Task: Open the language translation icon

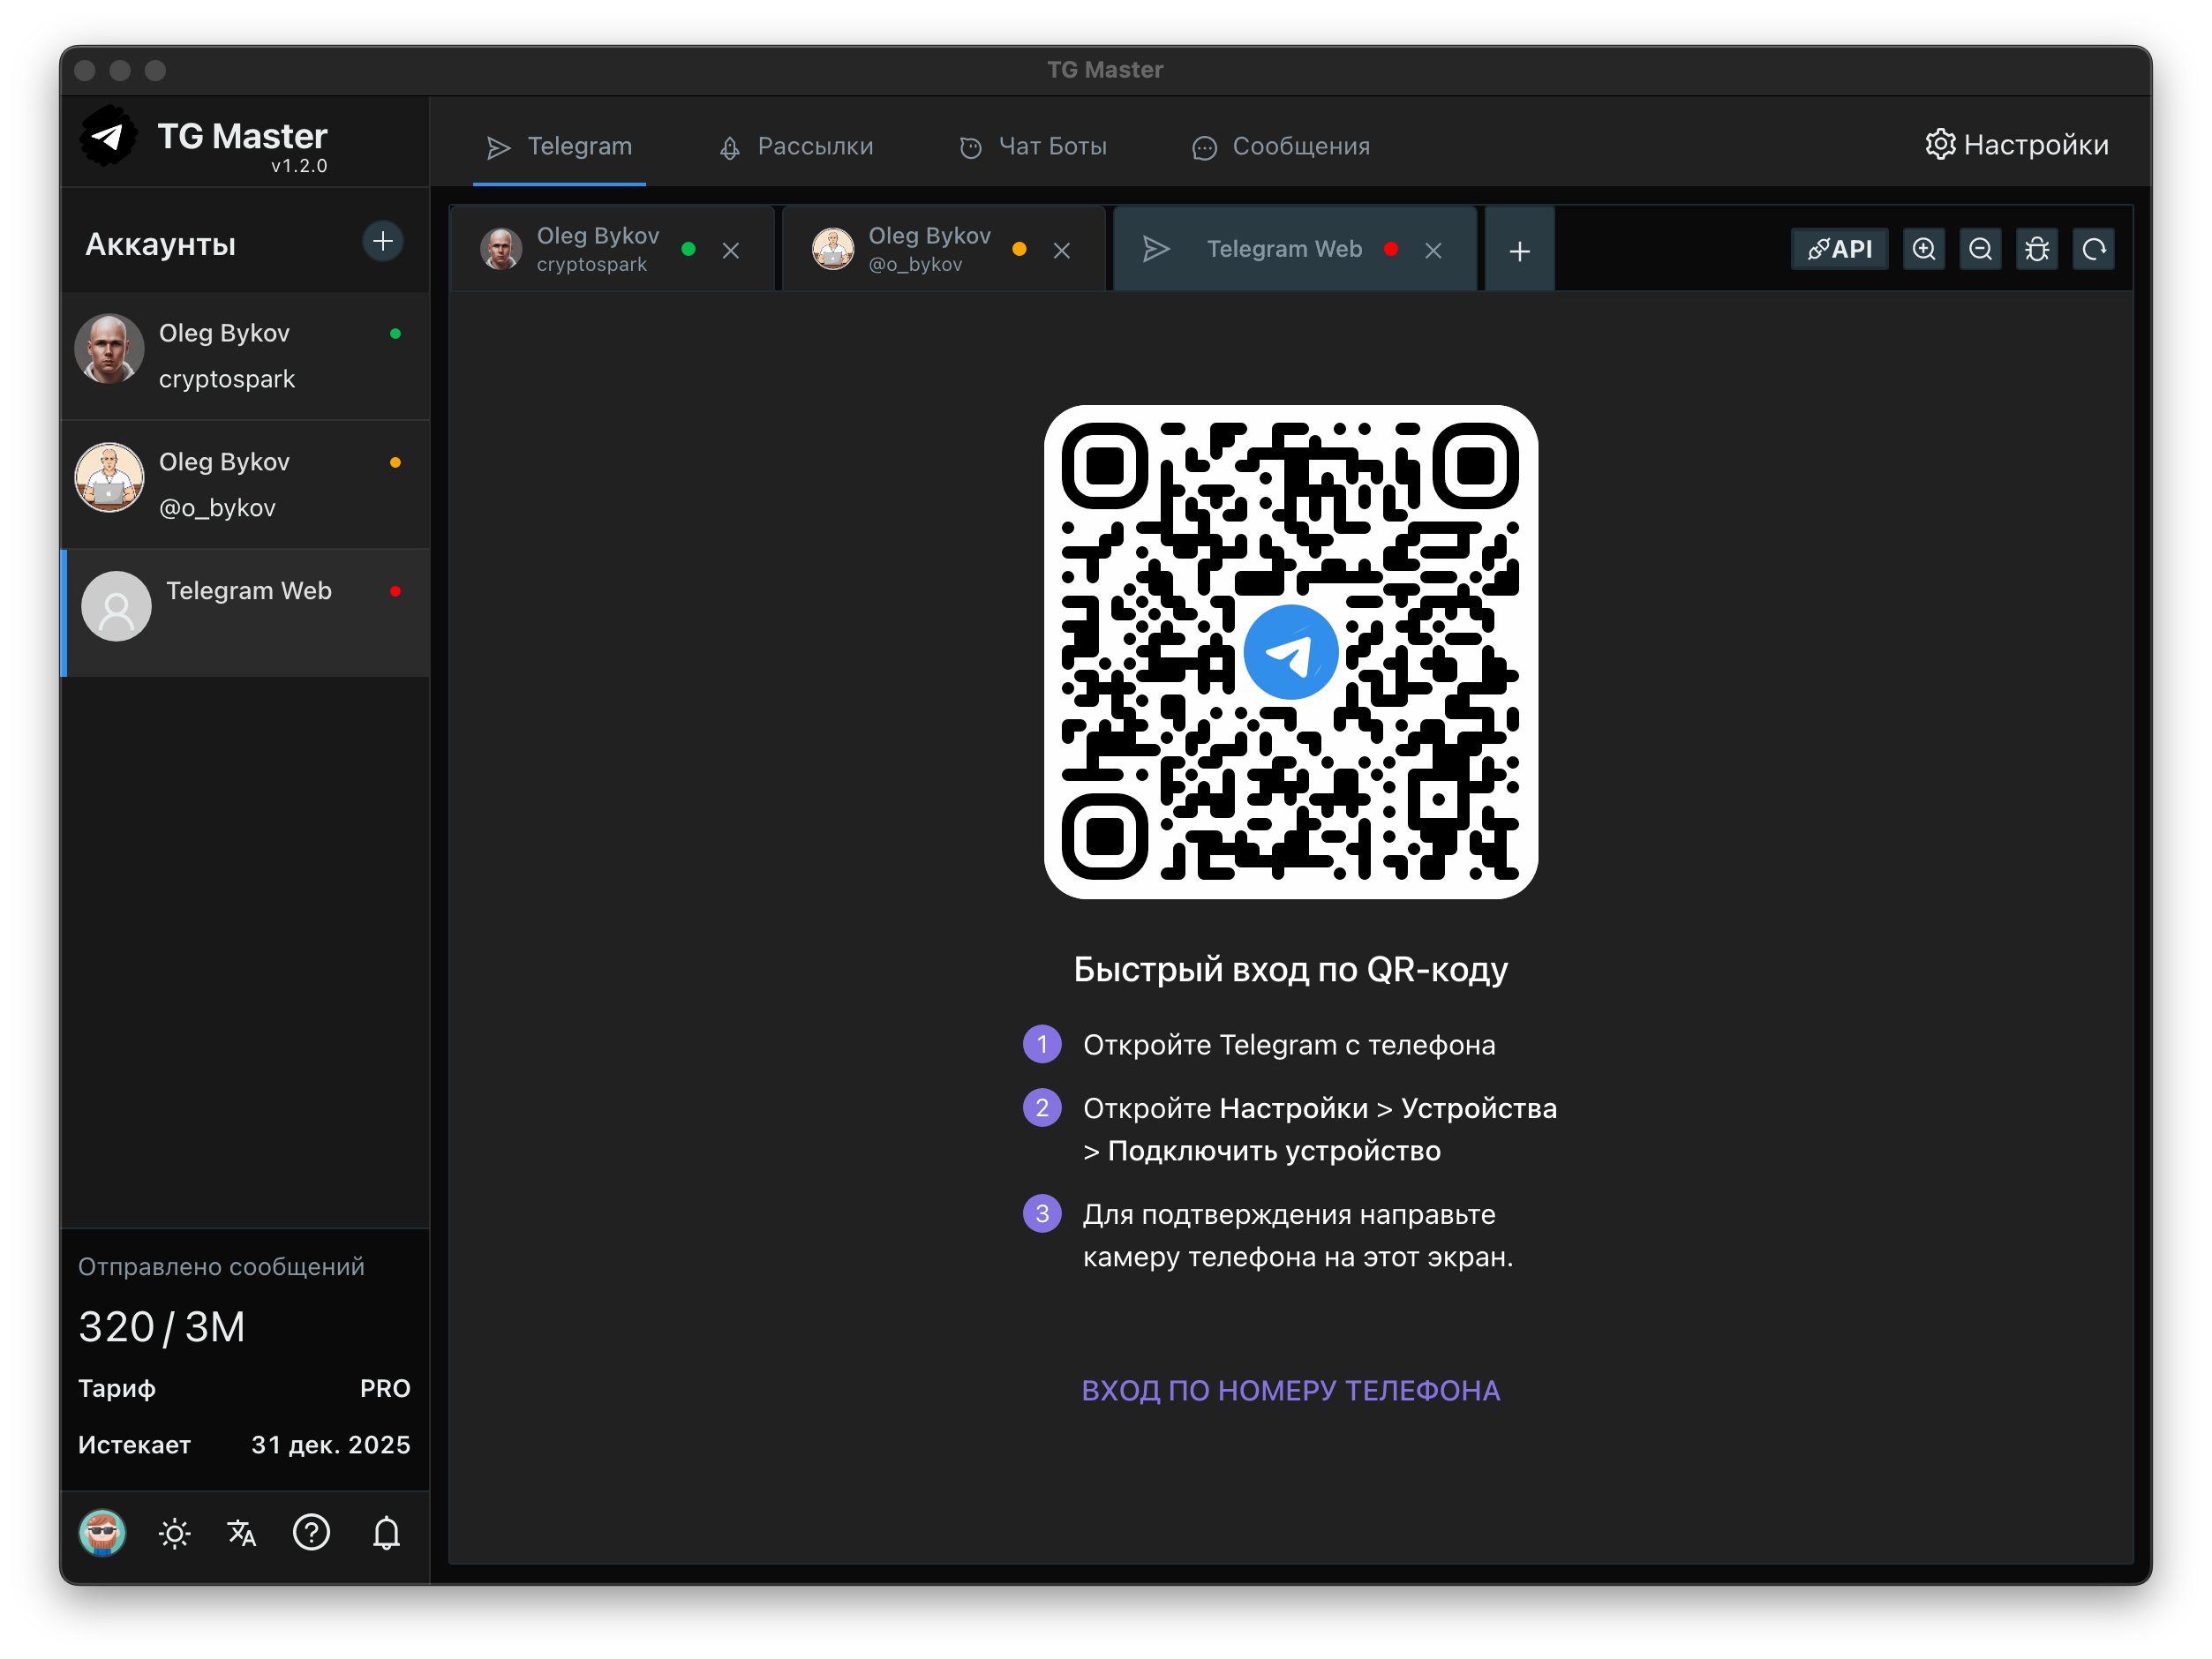Action: click(241, 1533)
